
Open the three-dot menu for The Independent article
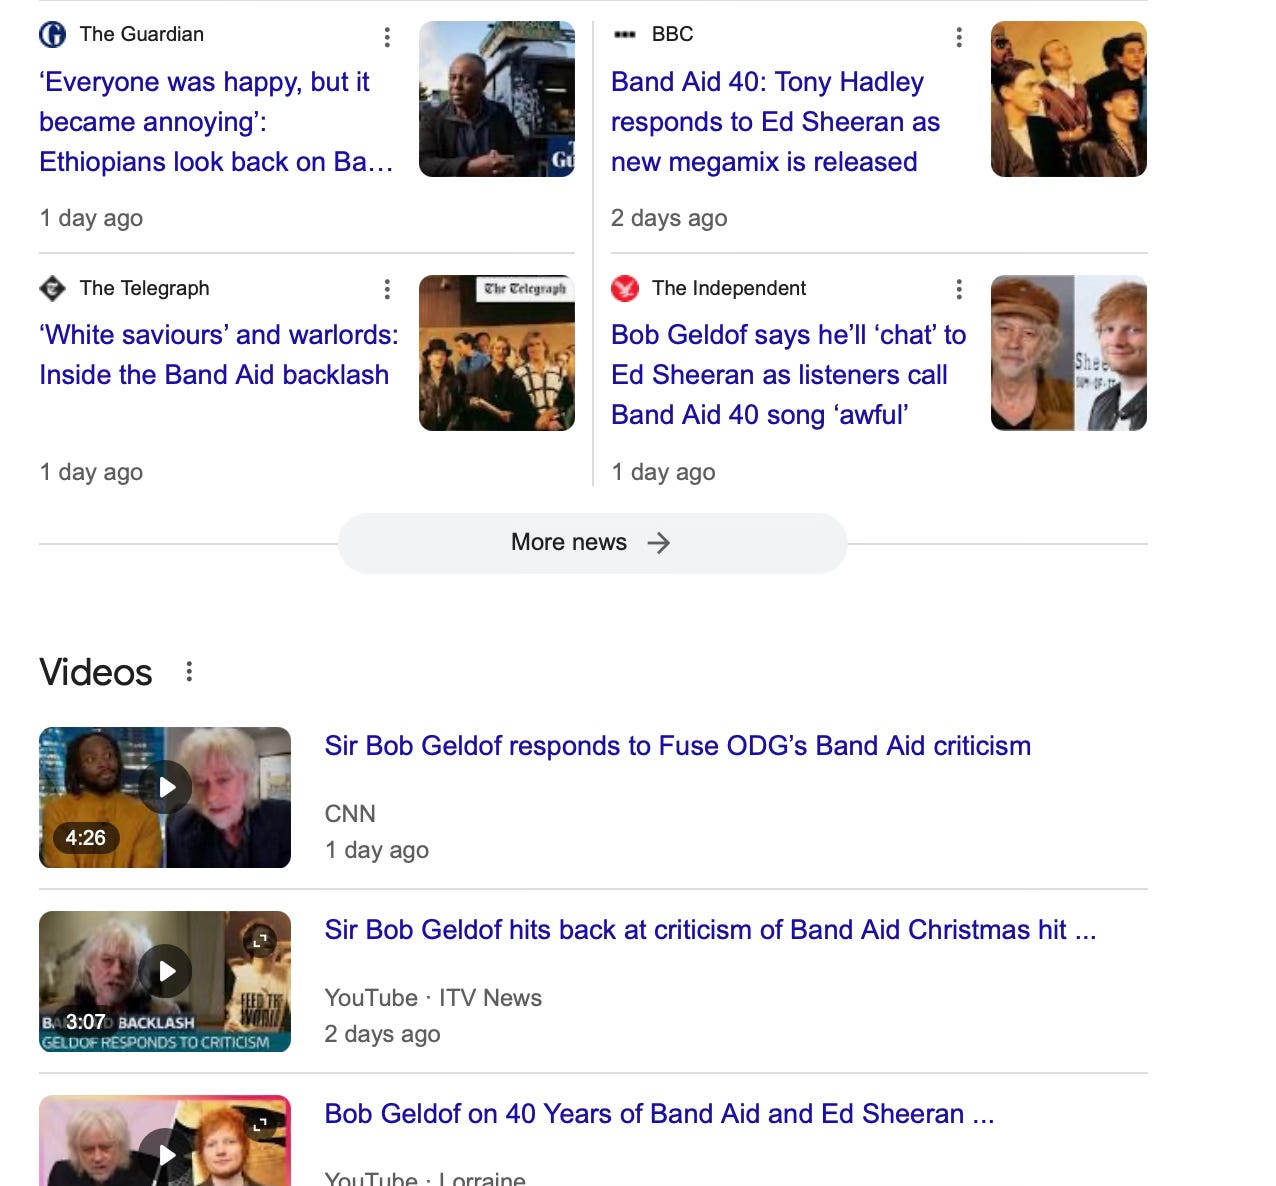tap(959, 289)
